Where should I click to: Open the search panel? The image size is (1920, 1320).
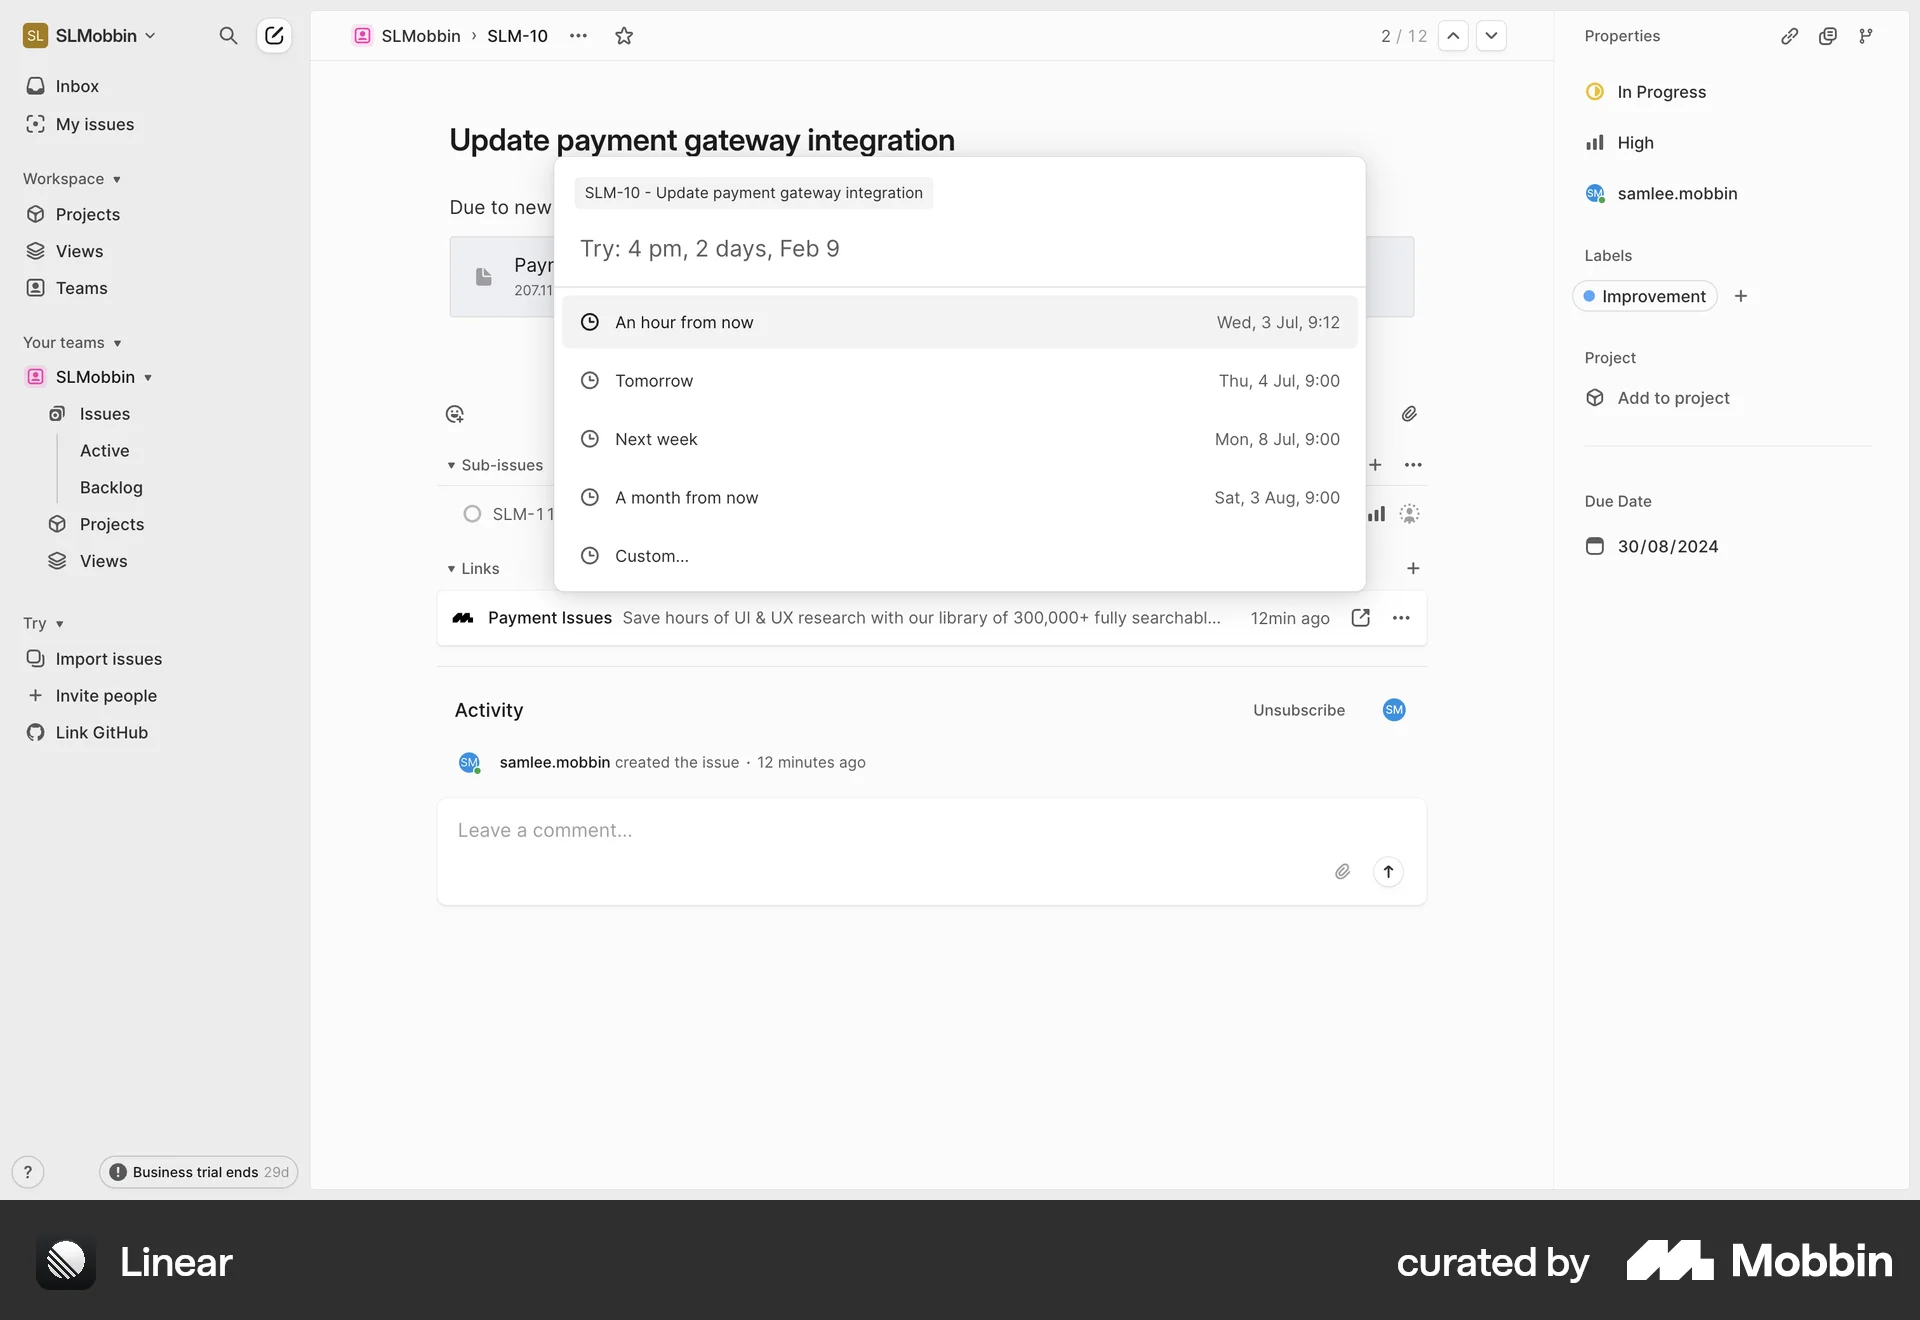228,36
